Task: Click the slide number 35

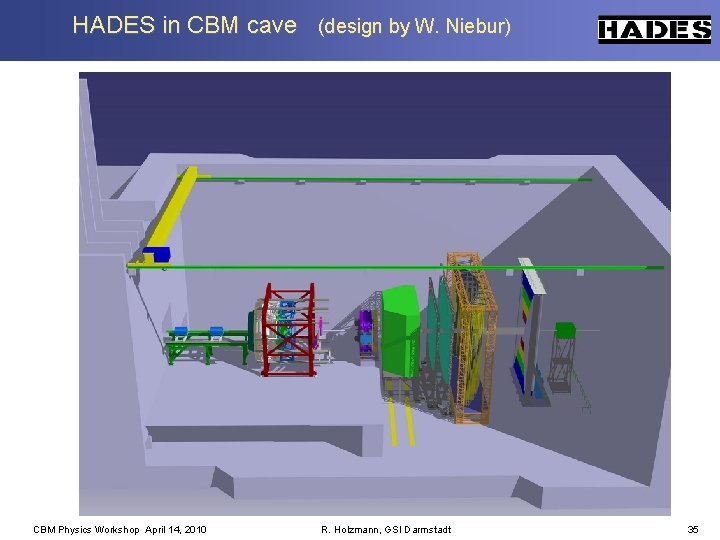Action: click(693, 529)
